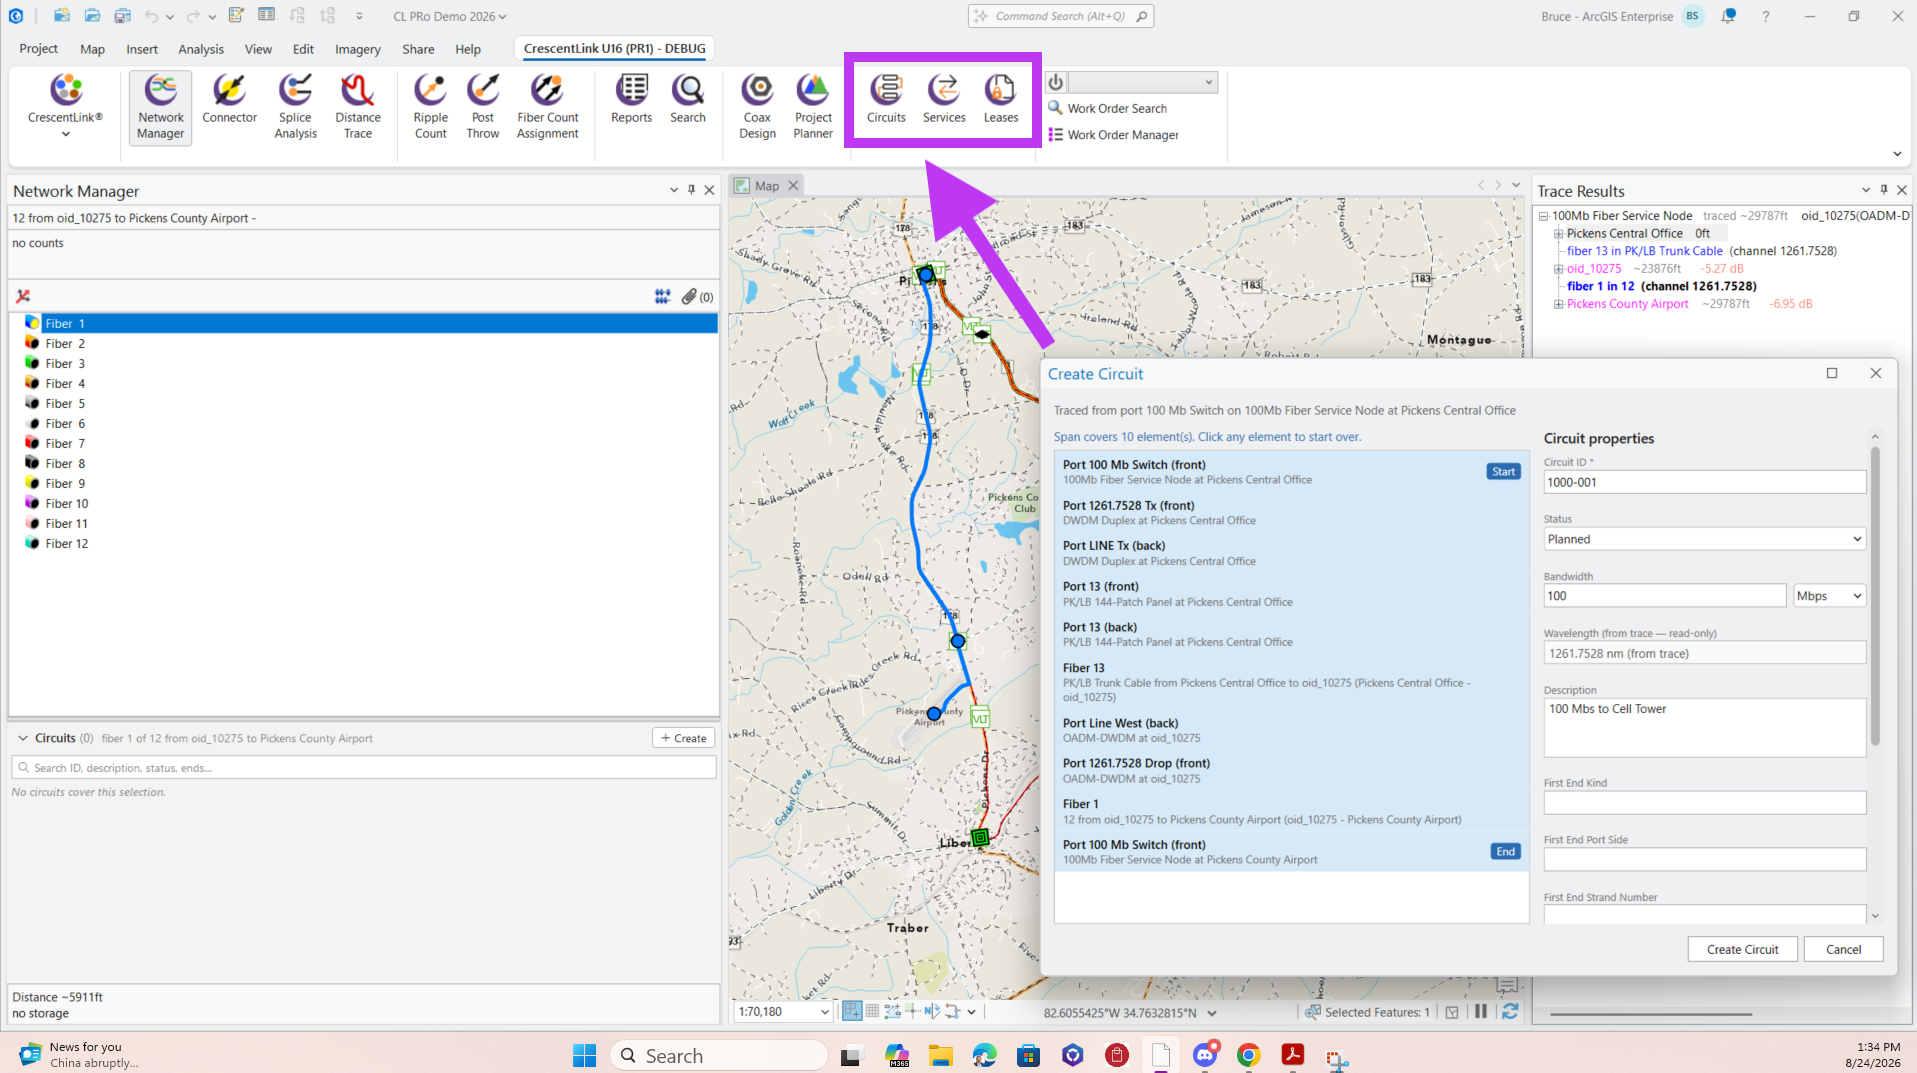
Task: Click Work Order Search
Action: 1107,108
